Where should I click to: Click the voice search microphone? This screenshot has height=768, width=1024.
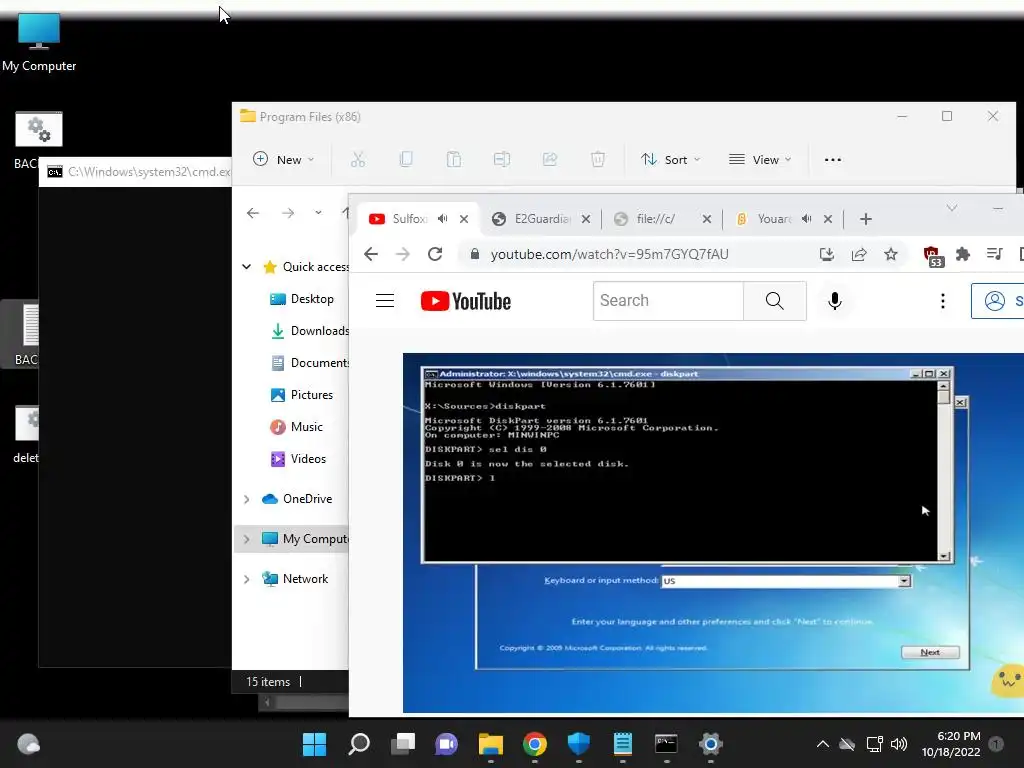coord(835,300)
